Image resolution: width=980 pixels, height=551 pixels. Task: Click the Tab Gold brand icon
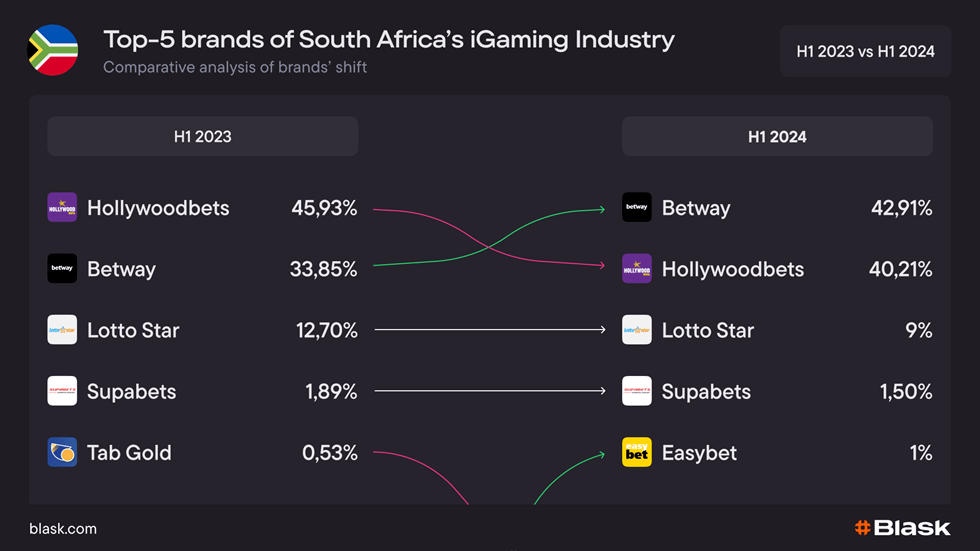click(62, 452)
